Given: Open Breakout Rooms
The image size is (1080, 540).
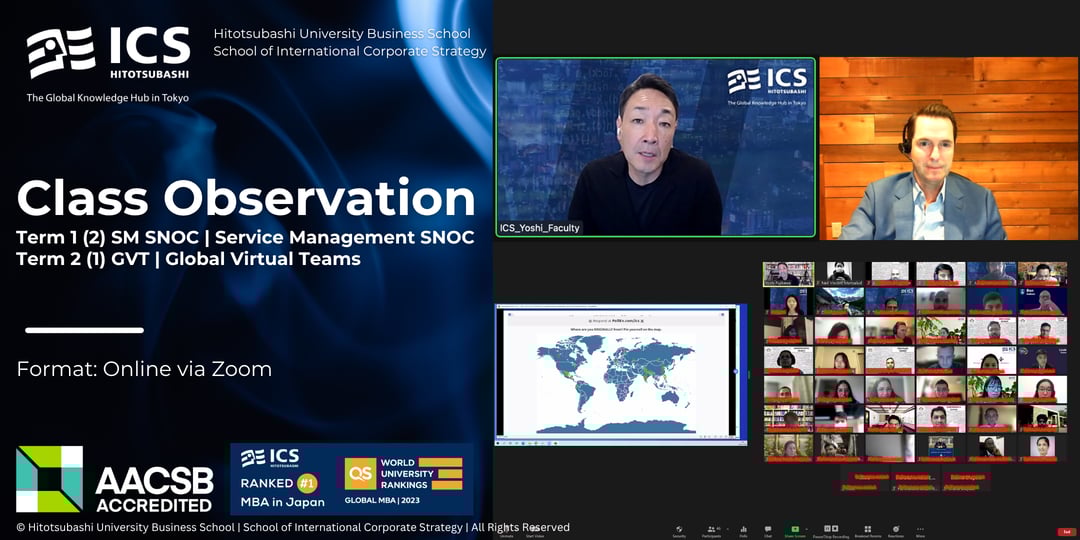Looking at the screenshot, I should click(x=868, y=531).
